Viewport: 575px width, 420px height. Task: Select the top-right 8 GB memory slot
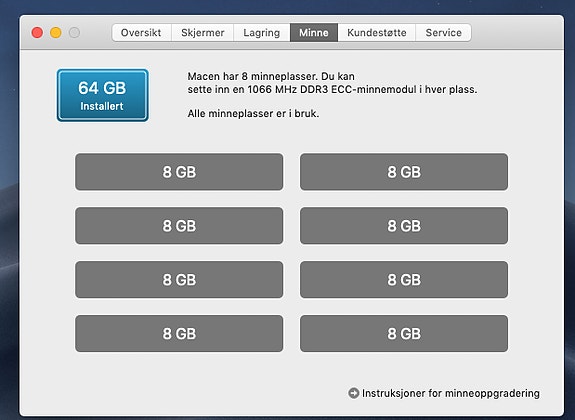(404, 172)
